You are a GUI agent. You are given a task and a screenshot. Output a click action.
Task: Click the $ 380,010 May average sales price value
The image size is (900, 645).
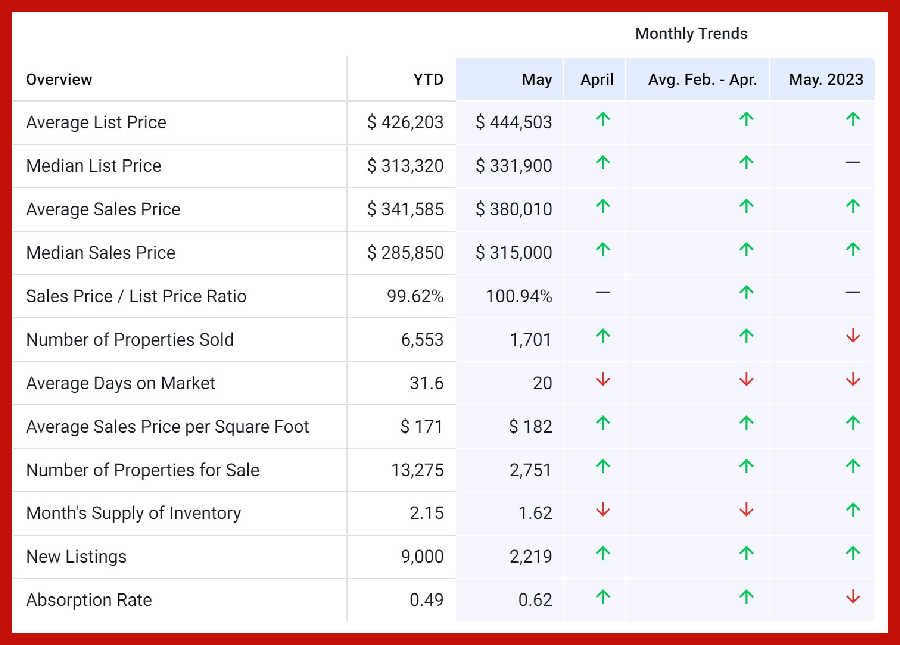coord(513,209)
